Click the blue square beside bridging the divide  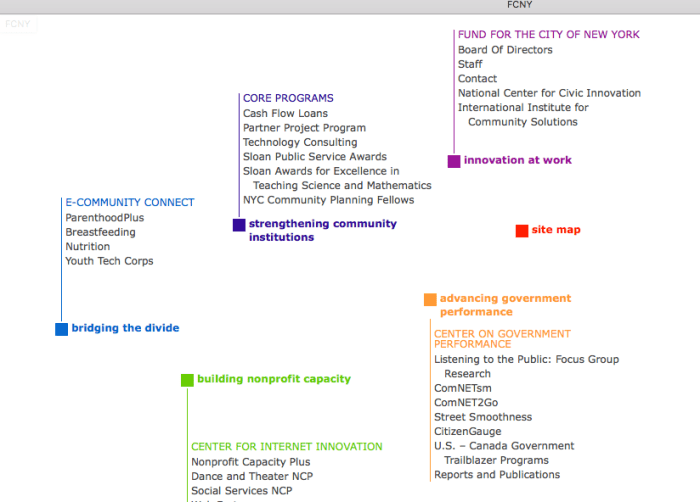pos(61,329)
